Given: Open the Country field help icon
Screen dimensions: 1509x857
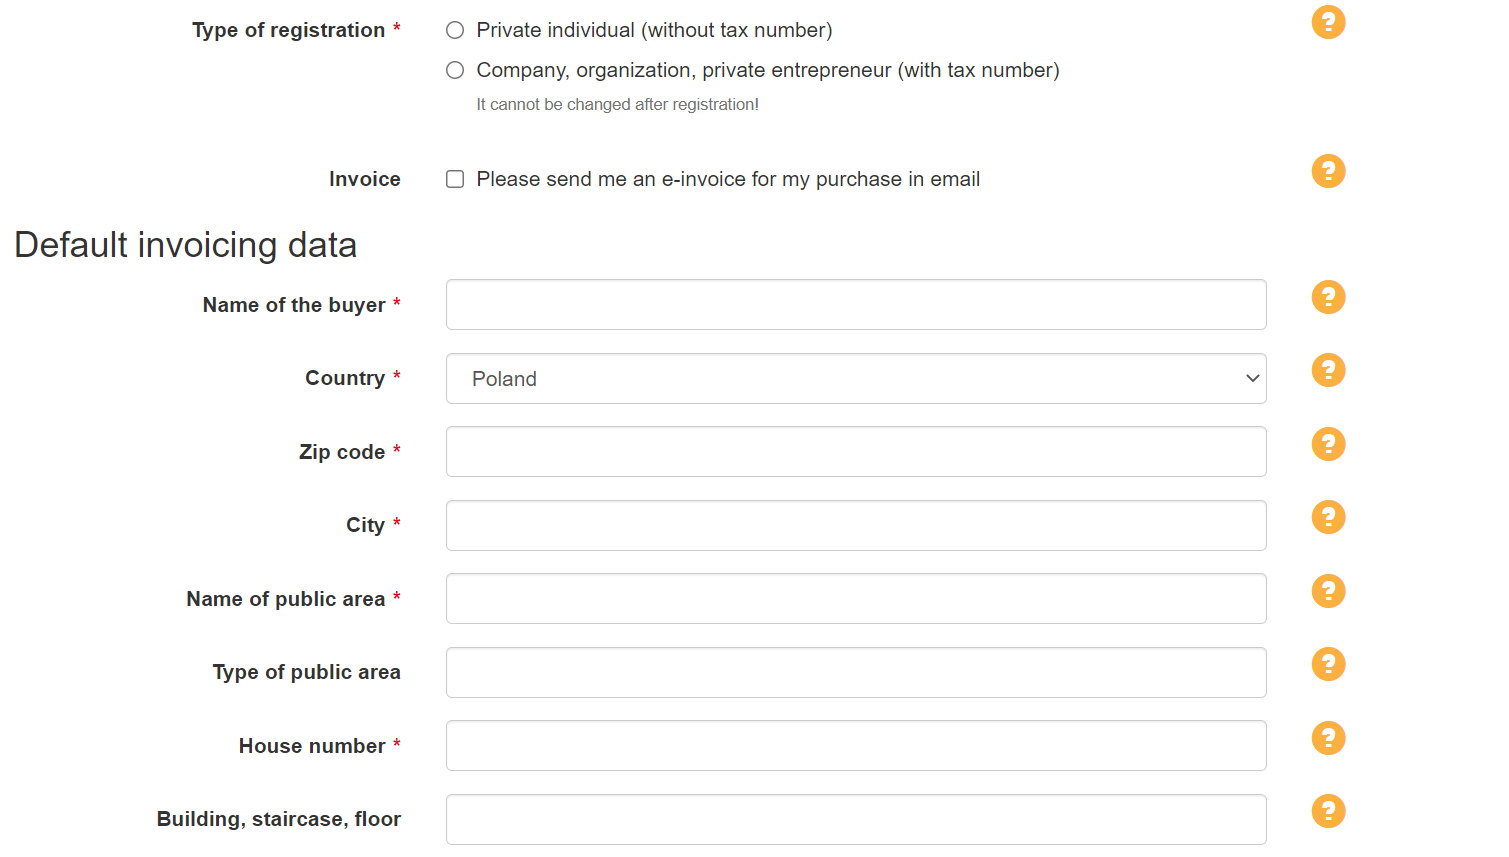Looking at the screenshot, I should coord(1328,370).
